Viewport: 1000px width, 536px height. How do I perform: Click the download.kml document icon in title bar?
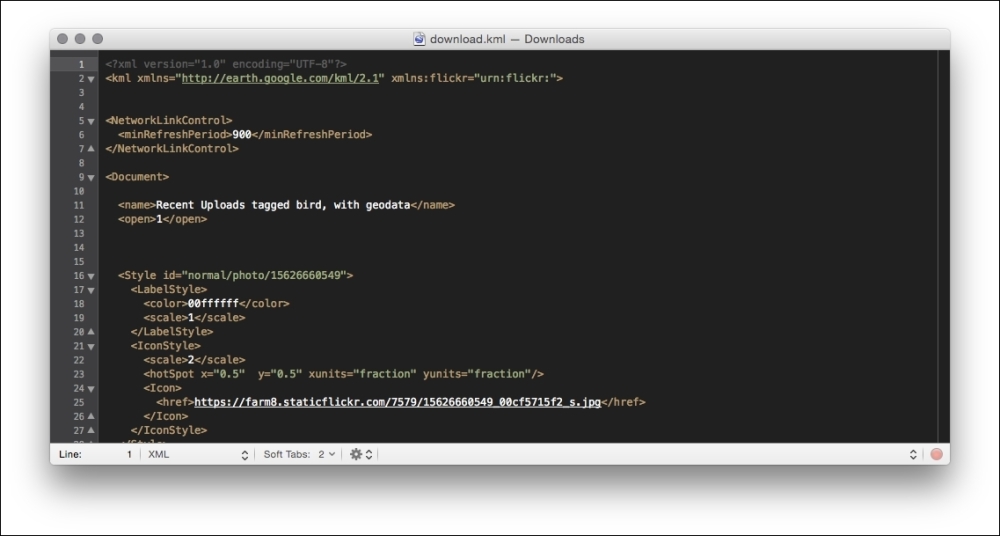click(419, 39)
